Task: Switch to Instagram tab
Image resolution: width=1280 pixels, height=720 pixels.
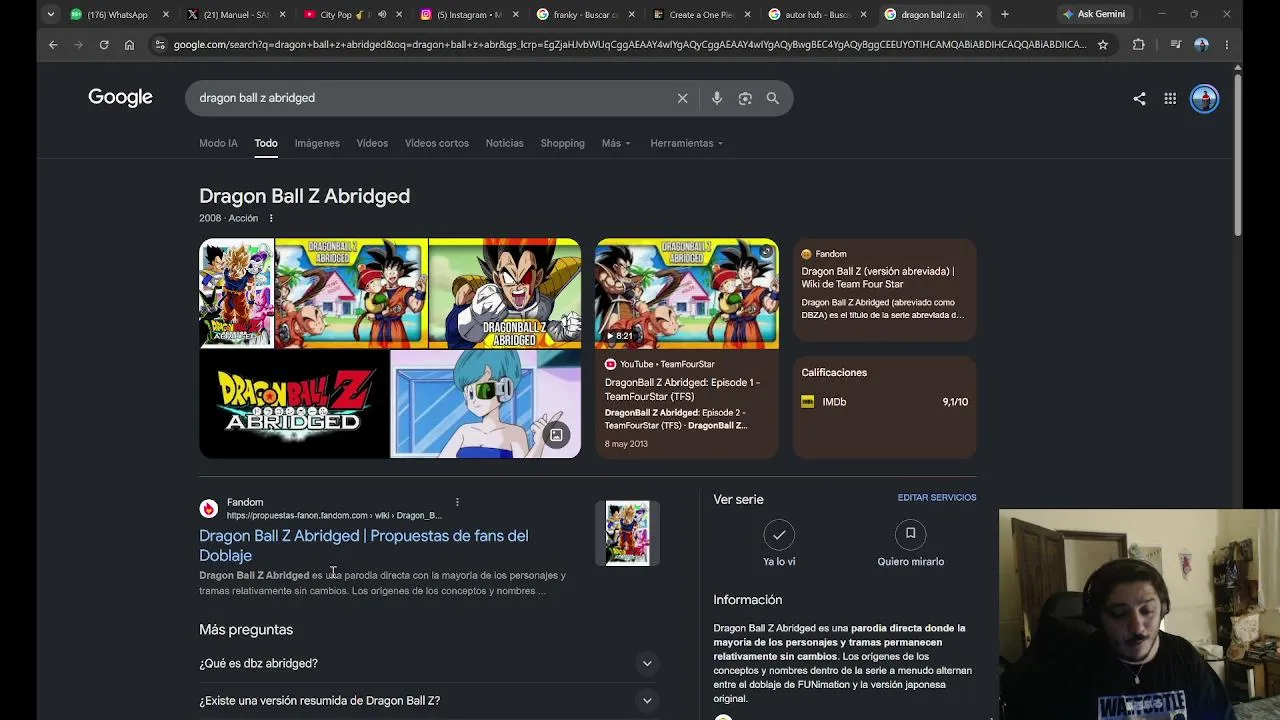Action: (x=462, y=14)
